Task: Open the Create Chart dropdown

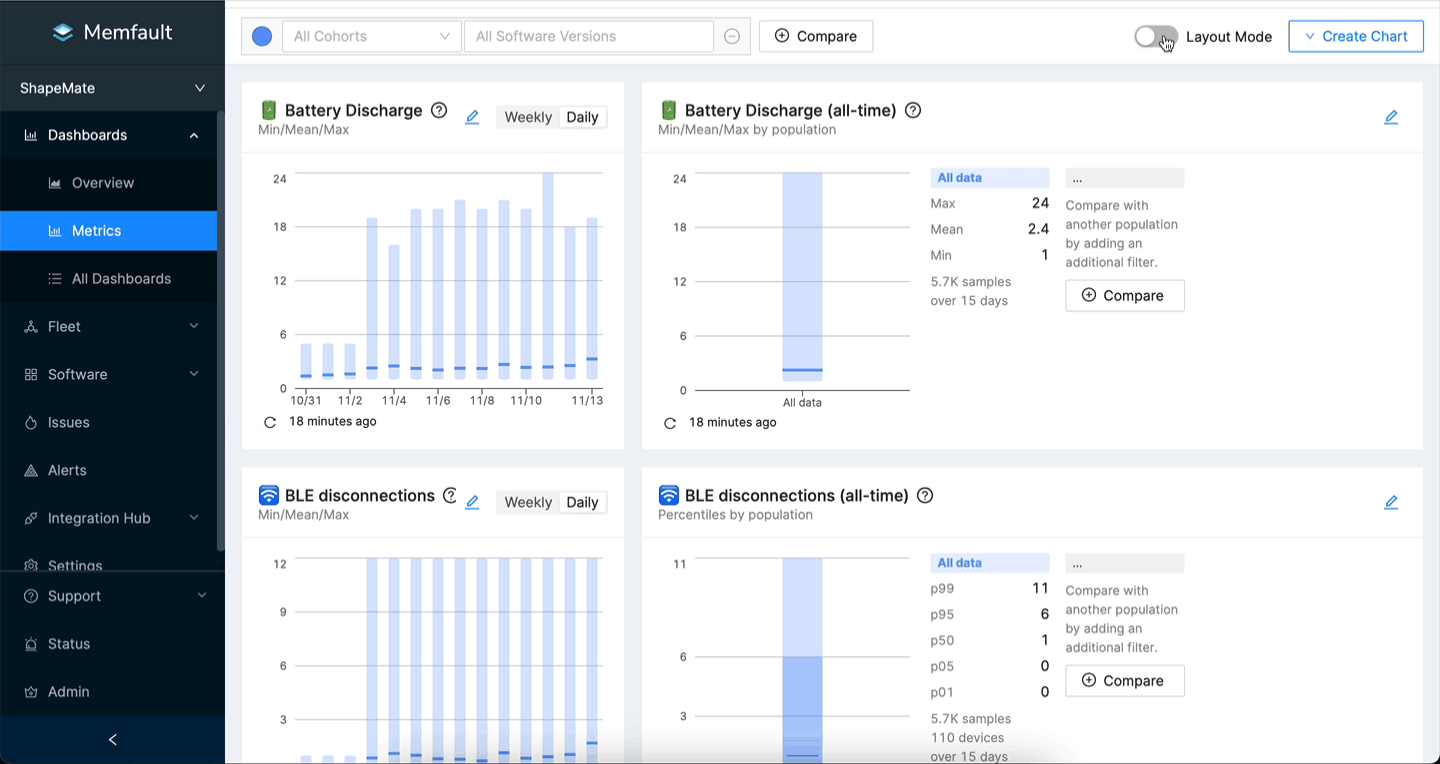Action: 1356,36
